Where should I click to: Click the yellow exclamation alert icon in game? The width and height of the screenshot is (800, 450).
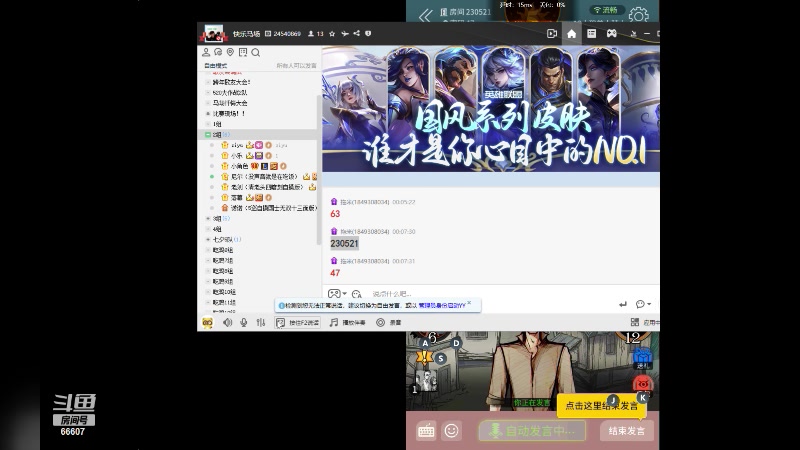(x=424, y=357)
